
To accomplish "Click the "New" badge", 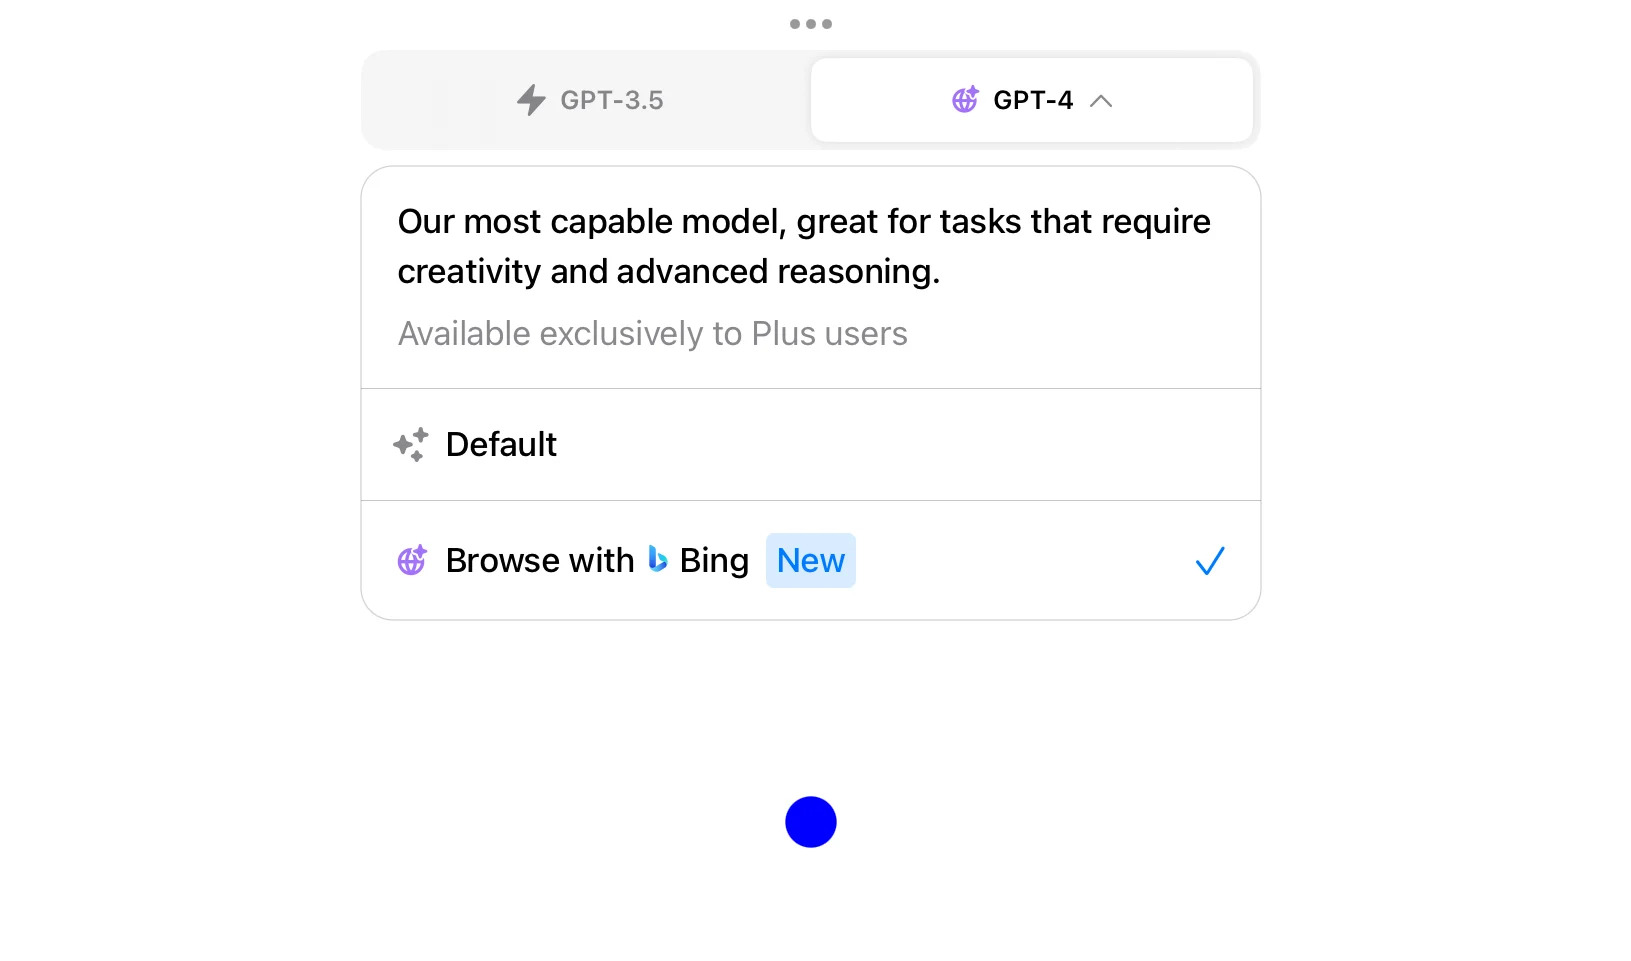I will [x=810, y=561].
